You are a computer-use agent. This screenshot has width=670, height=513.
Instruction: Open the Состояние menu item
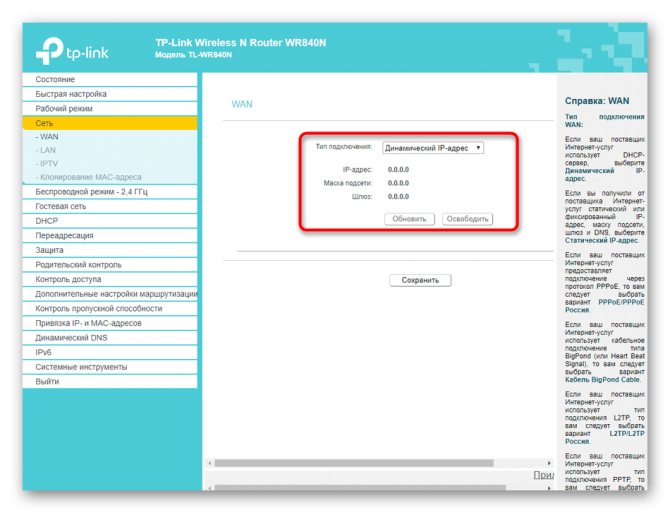coord(110,79)
